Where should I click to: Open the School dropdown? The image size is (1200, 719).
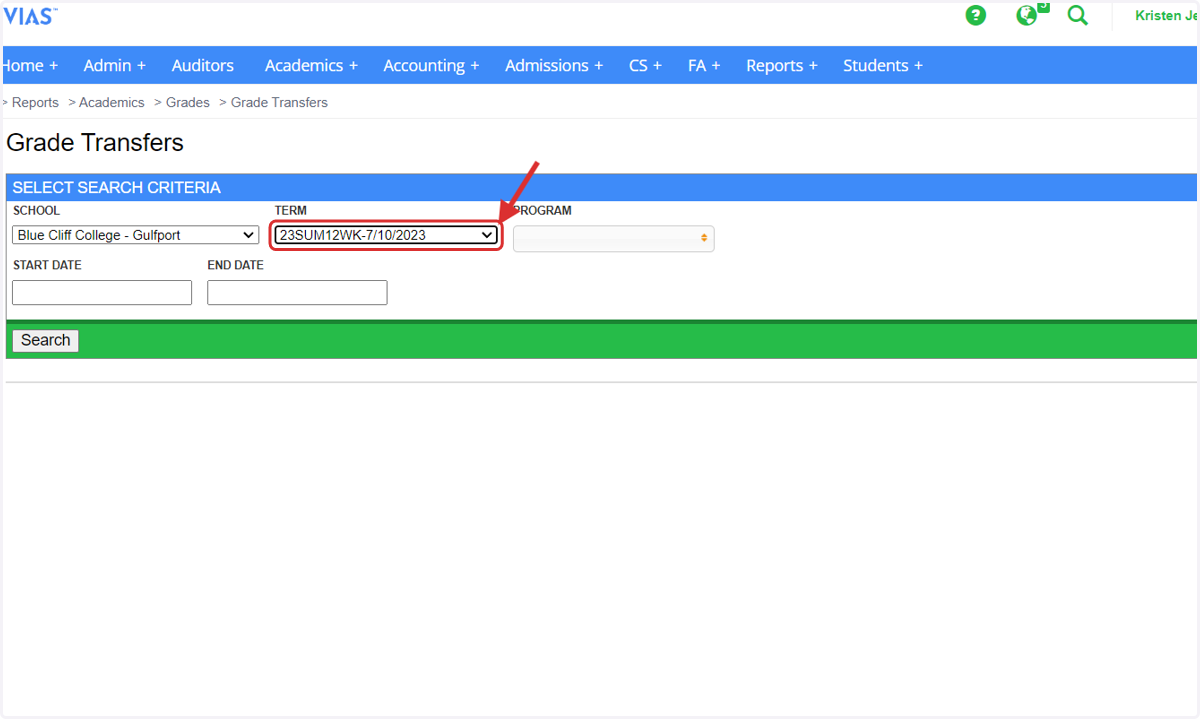(136, 235)
